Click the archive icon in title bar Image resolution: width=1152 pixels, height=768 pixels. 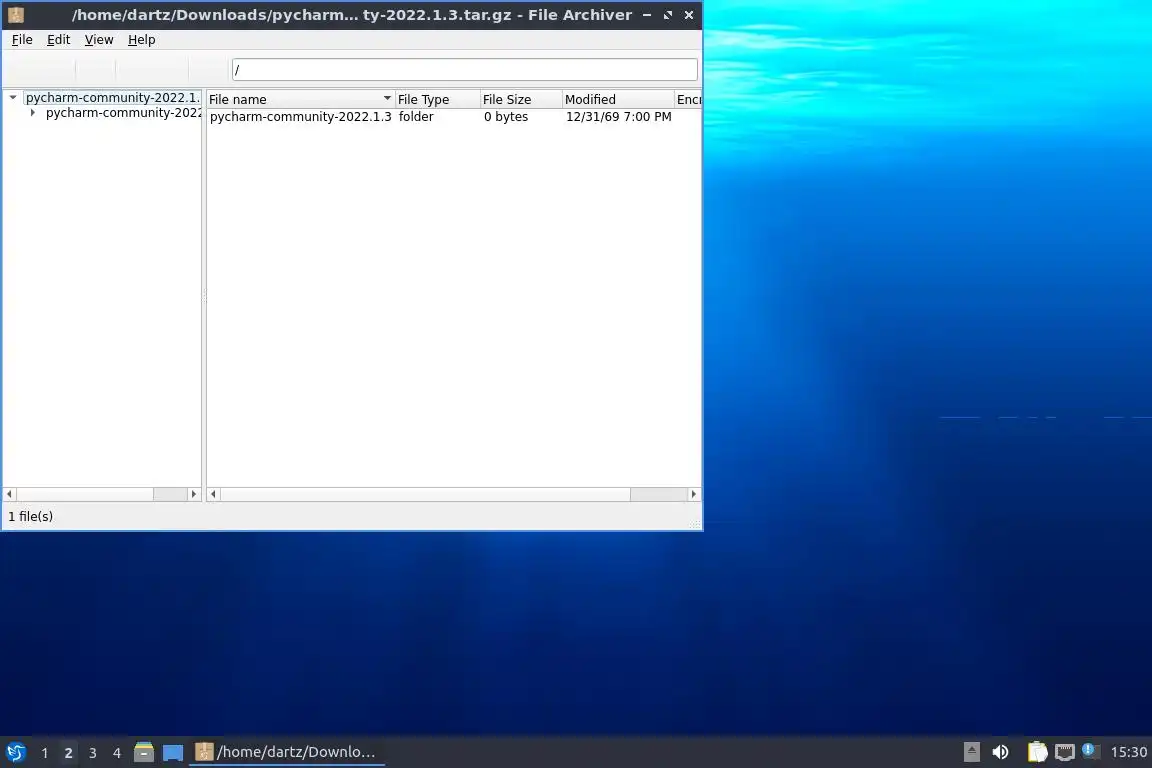[x=16, y=15]
